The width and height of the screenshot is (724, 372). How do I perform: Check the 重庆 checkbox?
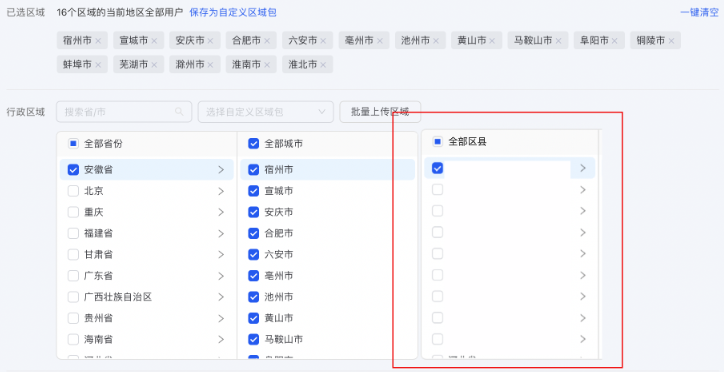click(x=73, y=212)
